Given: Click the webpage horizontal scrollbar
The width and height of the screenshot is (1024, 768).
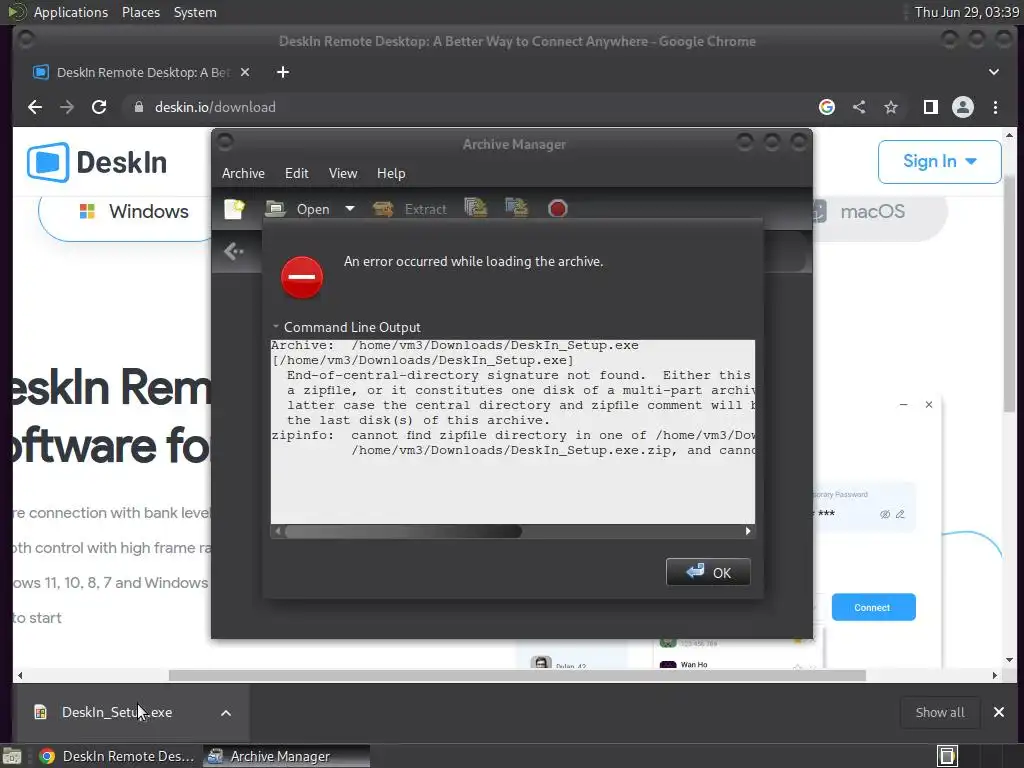Looking at the screenshot, I should [517, 675].
